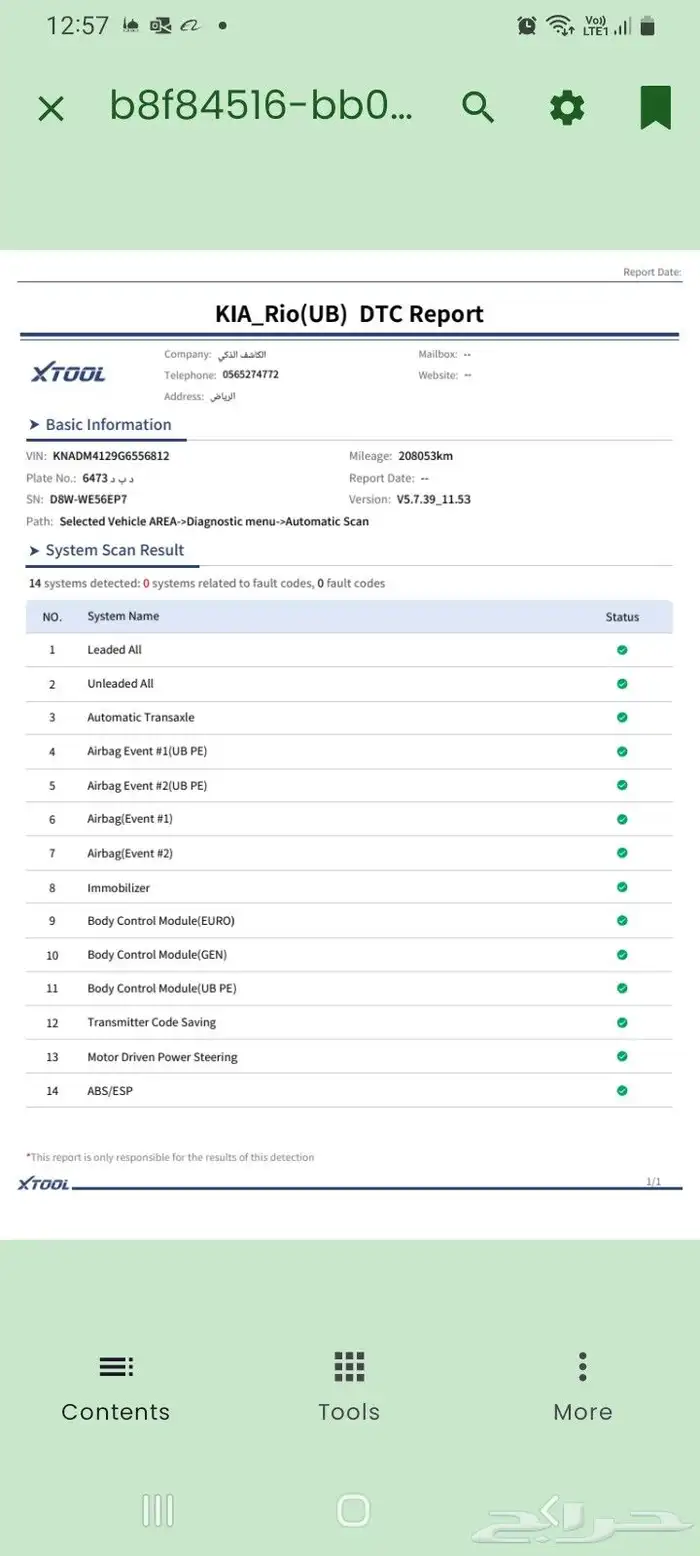This screenshot has width=700, height=1556.
Task: Tap the Motor Driven Power Steering row
Action: point(162,1057)
